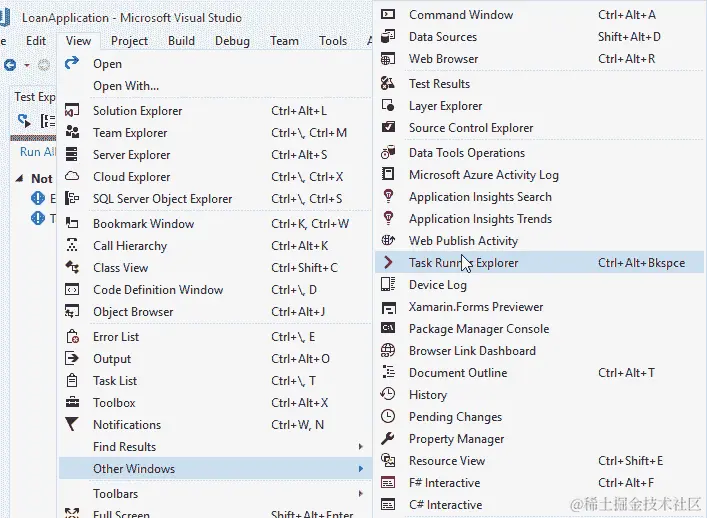Click the Task List clipboard icon

point(72,380)
